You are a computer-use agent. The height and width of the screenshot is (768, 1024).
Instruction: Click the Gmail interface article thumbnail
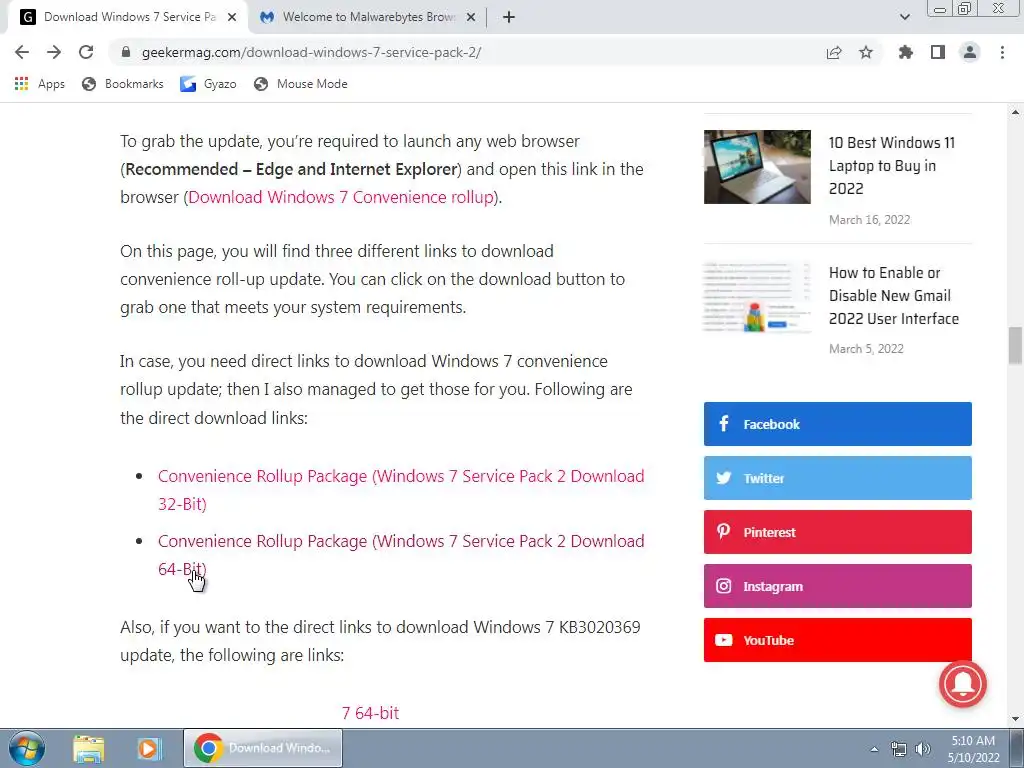click(757, 296)
